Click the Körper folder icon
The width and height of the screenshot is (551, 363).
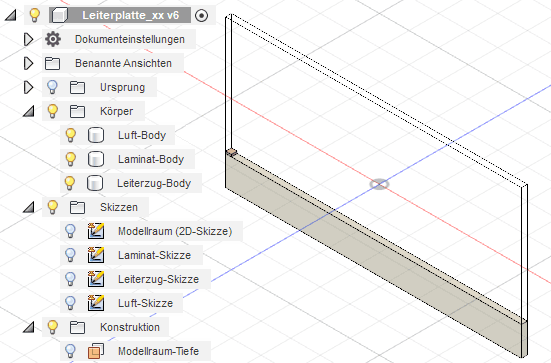pyautogui.click(x=77, y=111)
